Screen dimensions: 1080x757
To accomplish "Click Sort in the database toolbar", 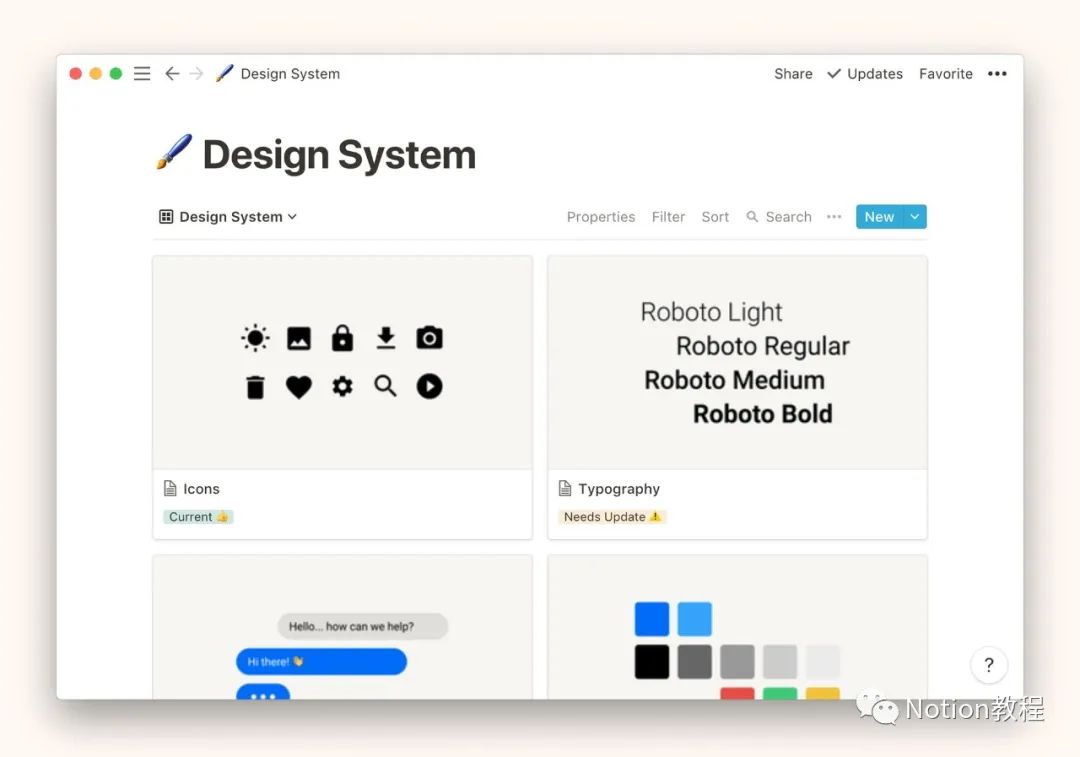I will coord(715,217).
